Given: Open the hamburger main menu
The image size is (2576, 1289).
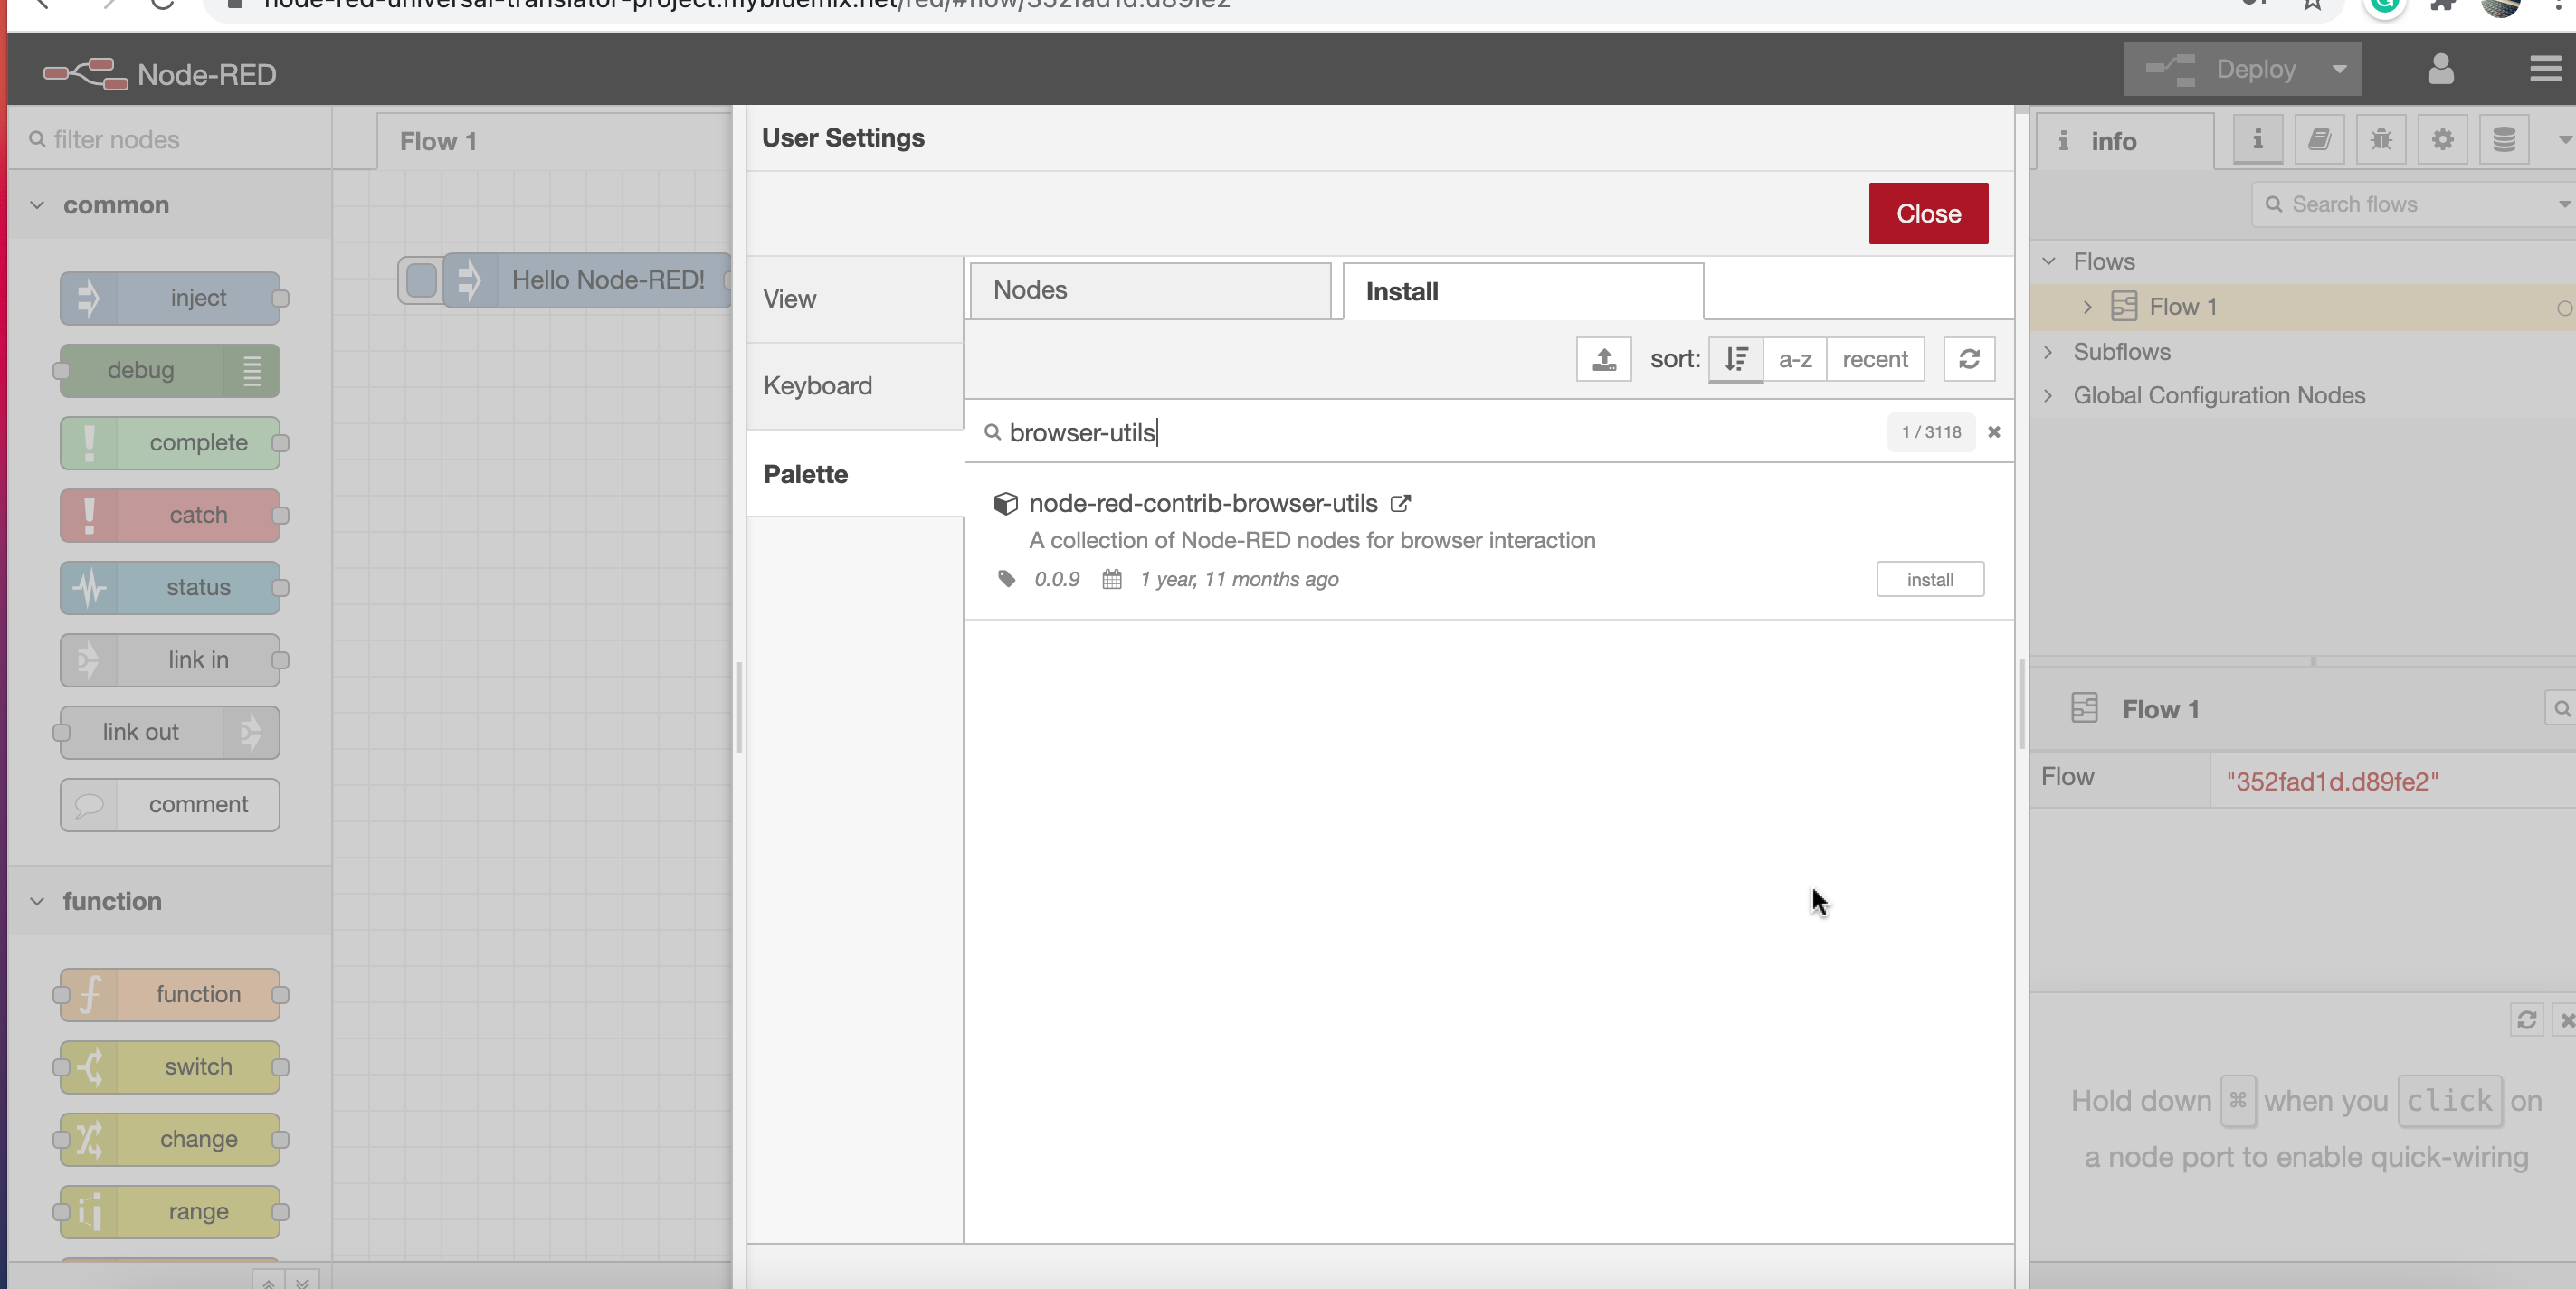Looking at the screenshot, I should (2545, 69).
